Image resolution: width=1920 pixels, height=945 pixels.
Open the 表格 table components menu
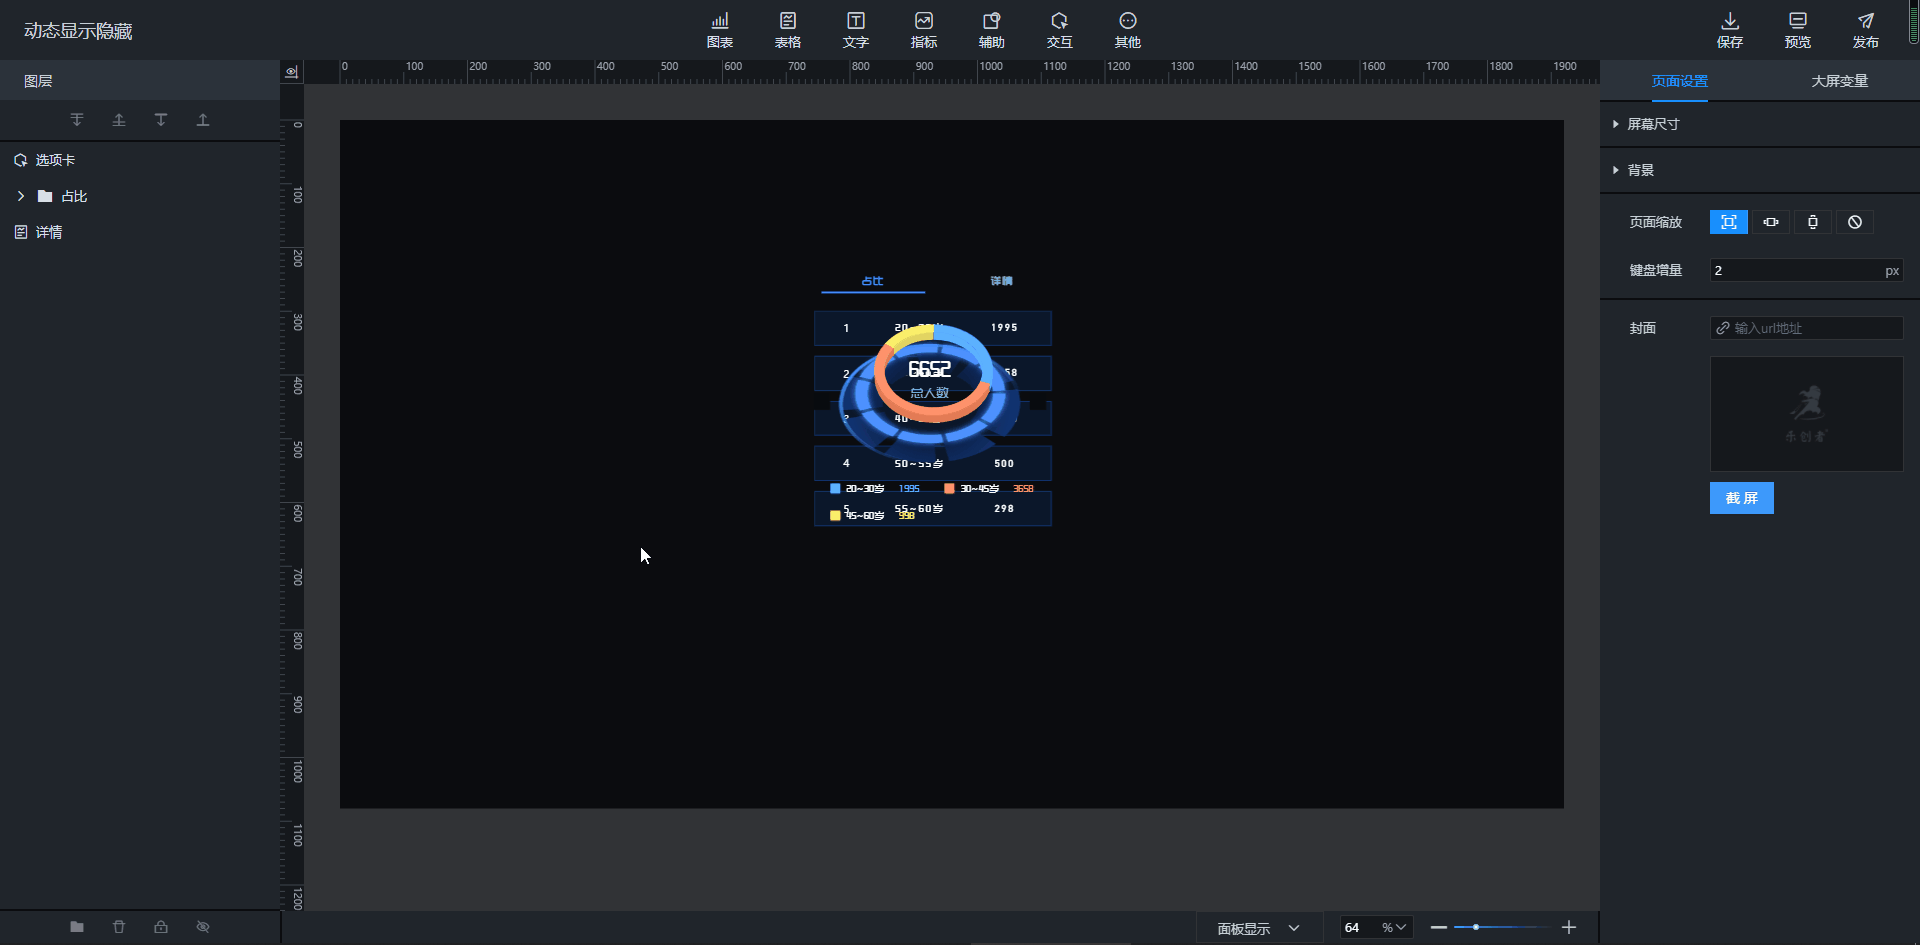coord(787,30)
